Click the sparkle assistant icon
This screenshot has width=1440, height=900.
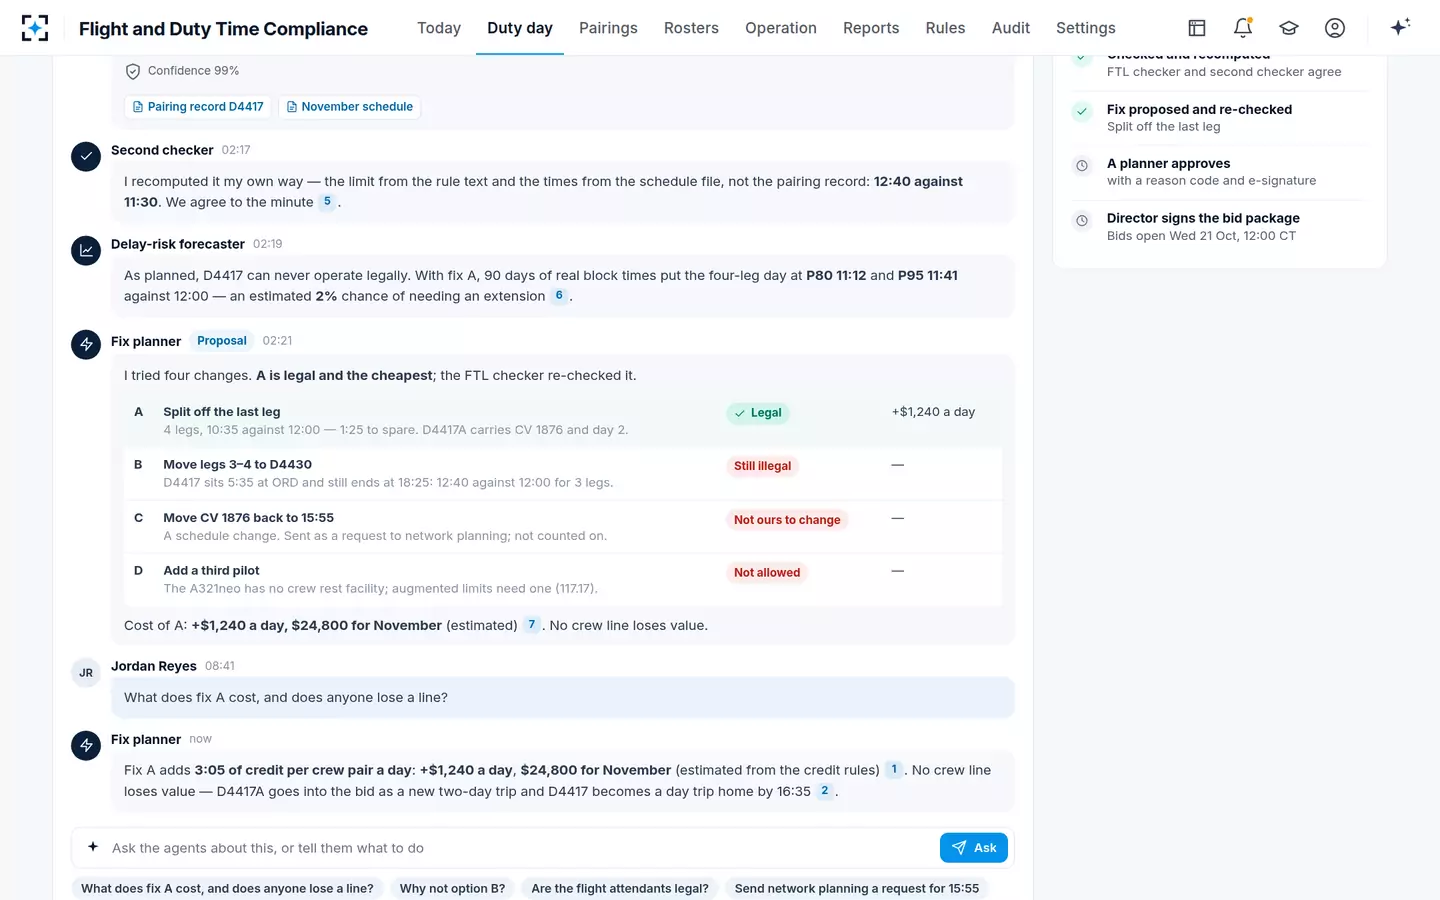point(1400,27)
